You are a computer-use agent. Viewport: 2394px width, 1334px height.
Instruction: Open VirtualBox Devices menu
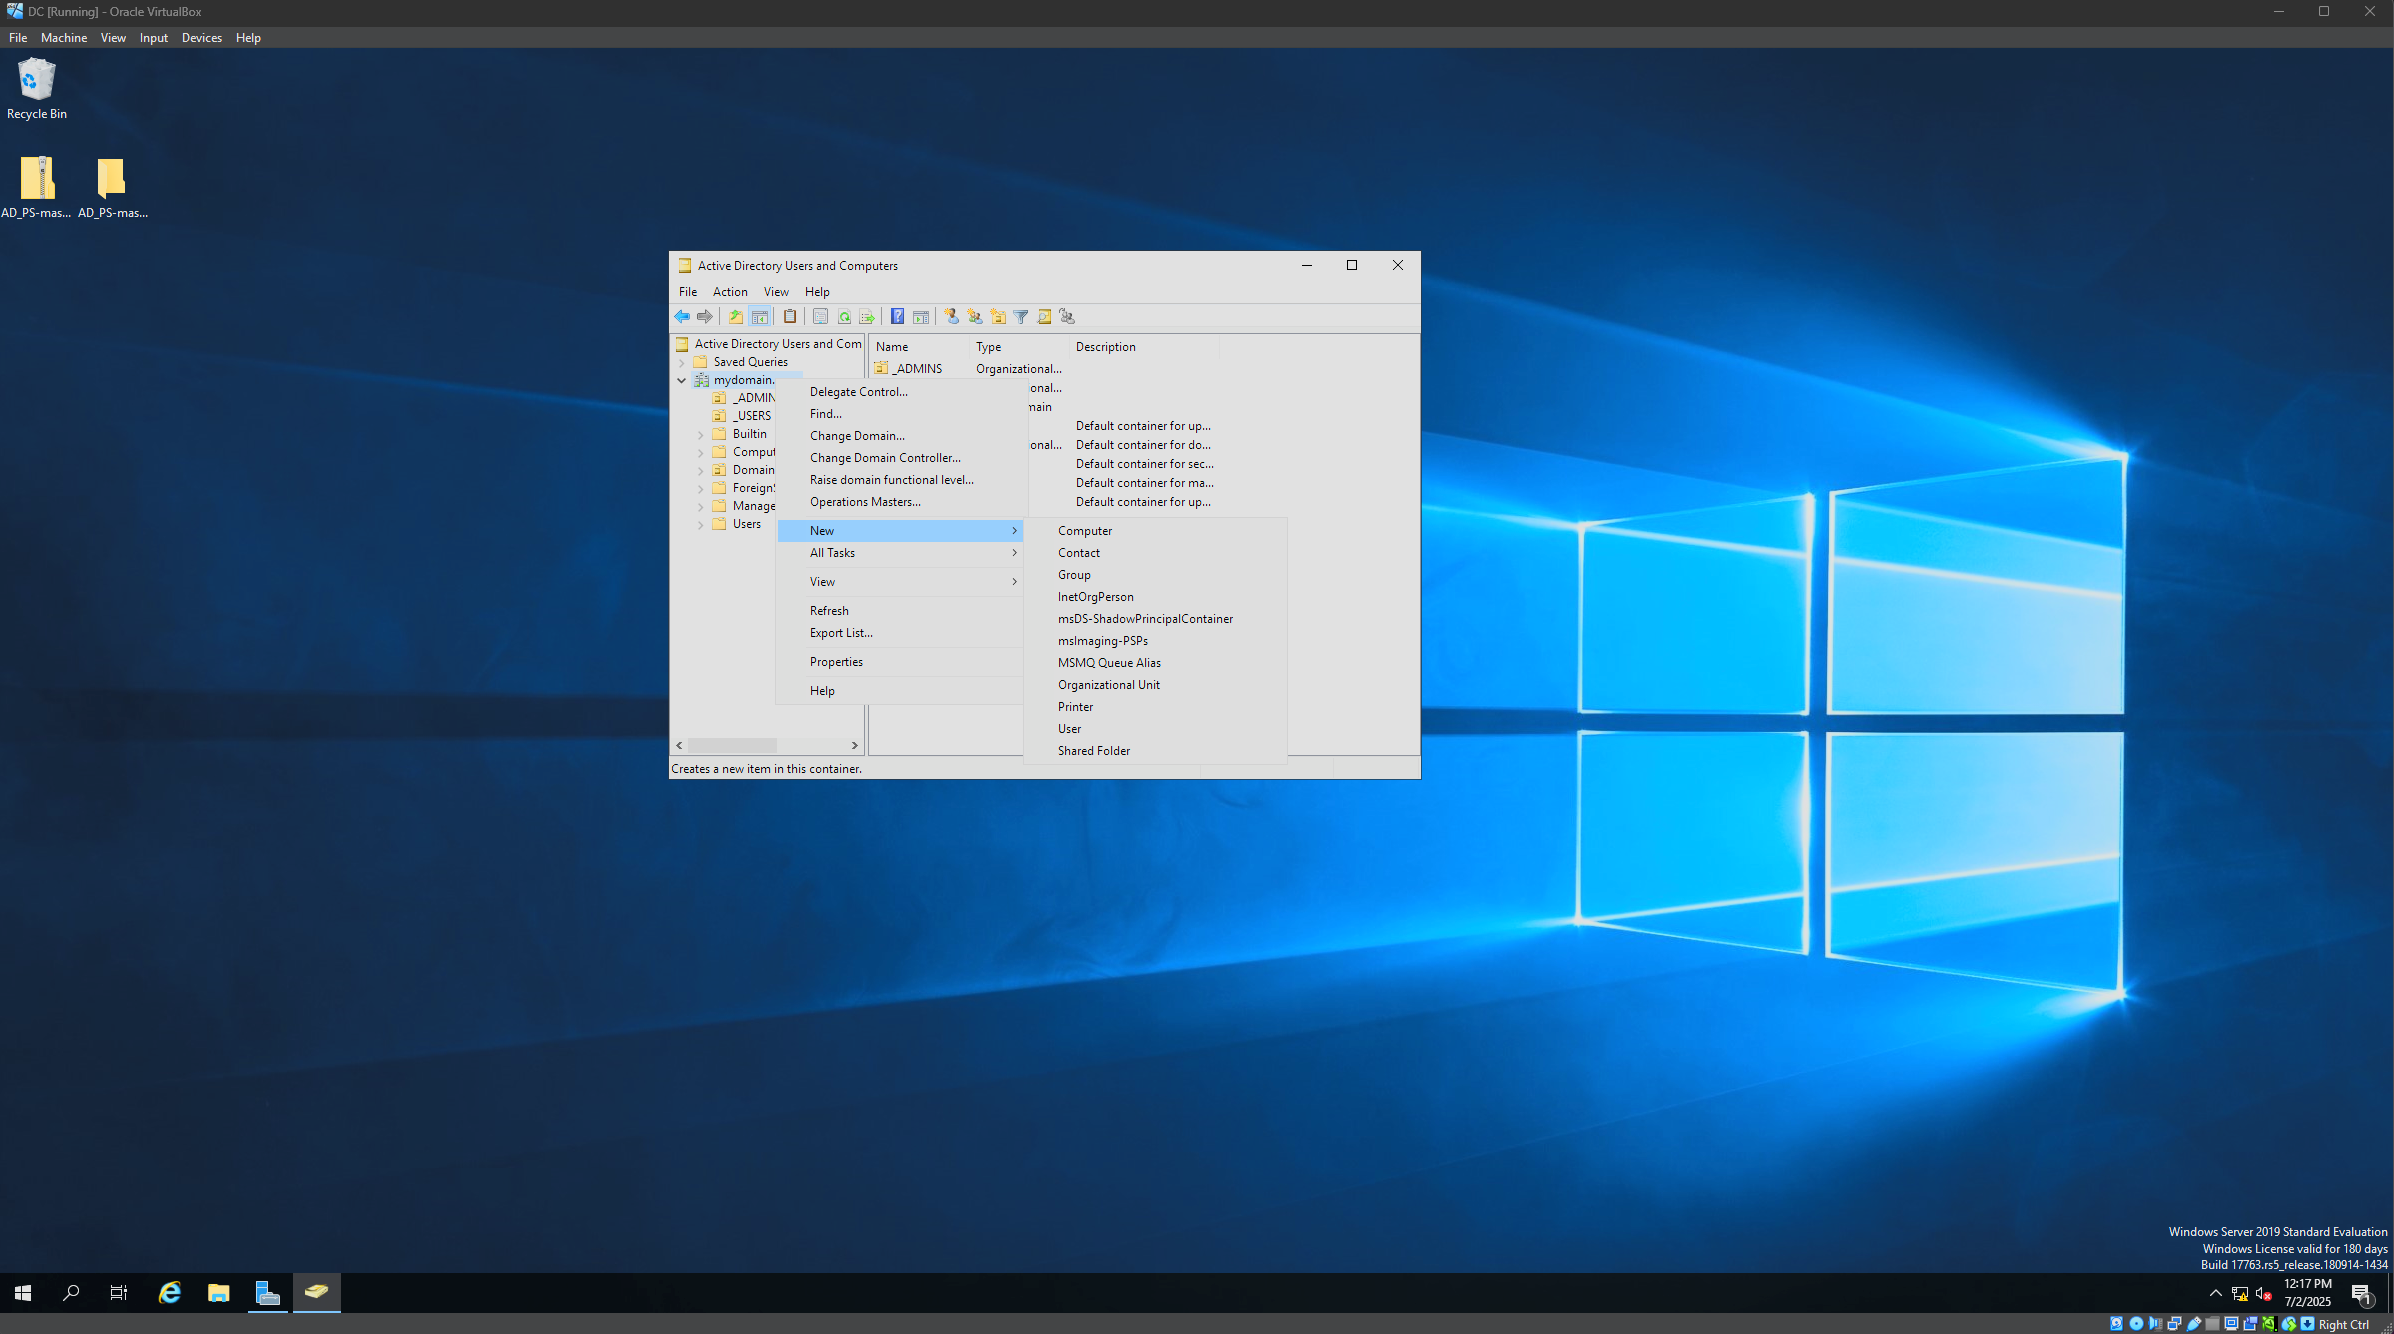click(202, 38)
